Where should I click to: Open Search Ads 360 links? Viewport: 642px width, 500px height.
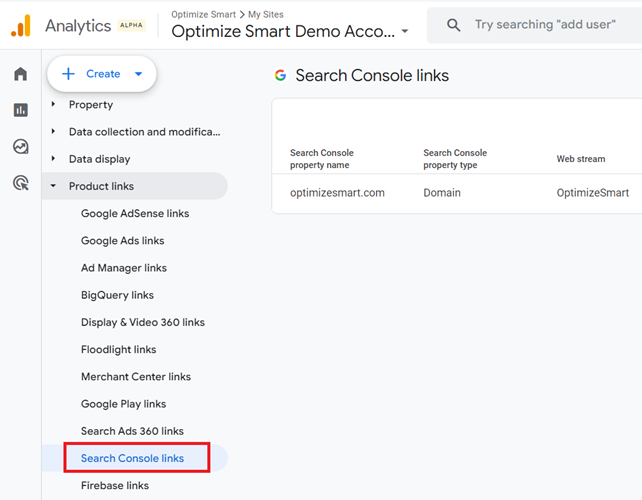point(132,431)
